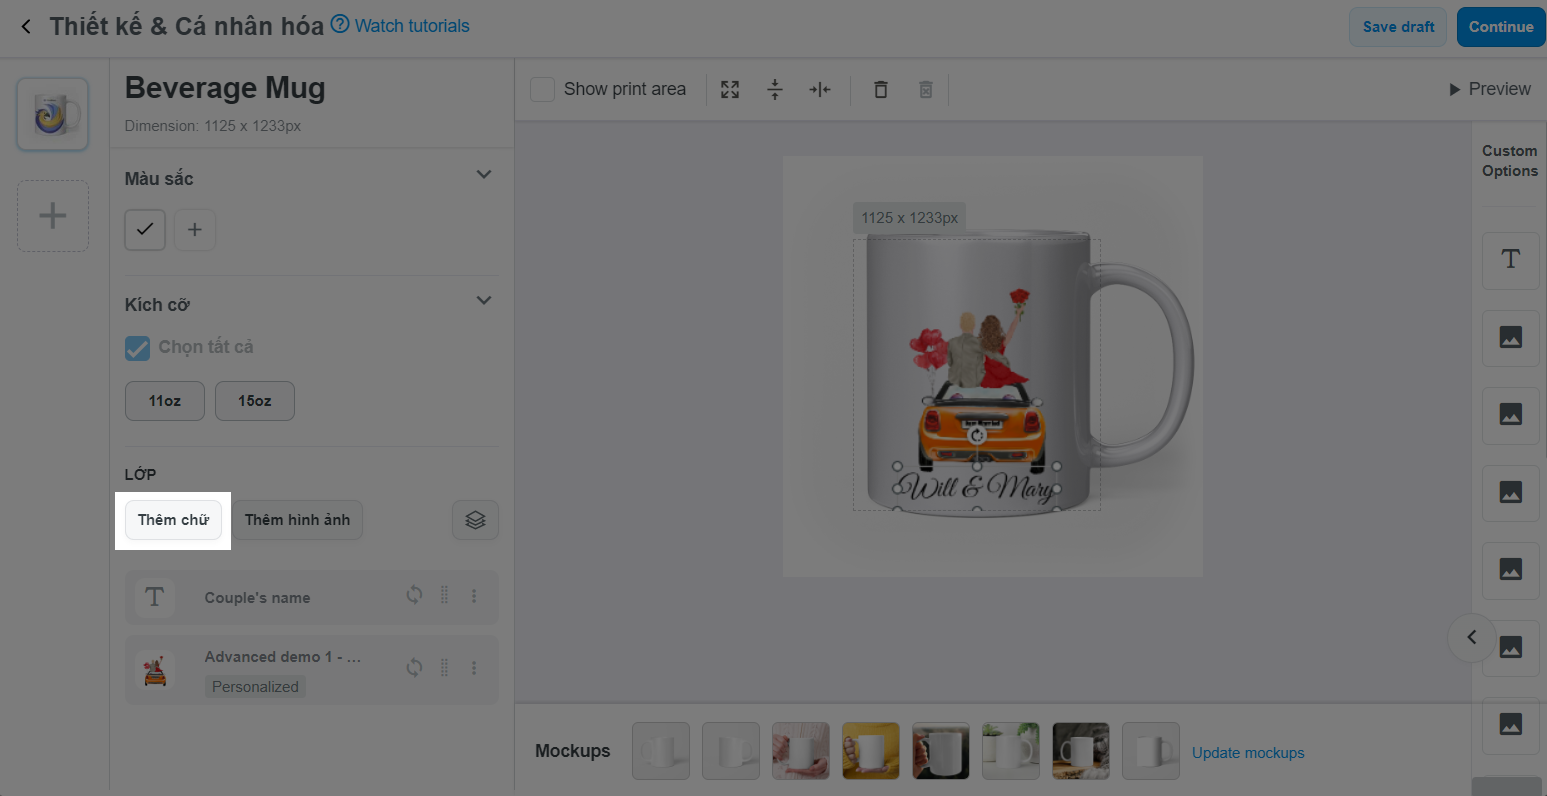Select the dark coffee scene mockup

tap(1081, 751)
